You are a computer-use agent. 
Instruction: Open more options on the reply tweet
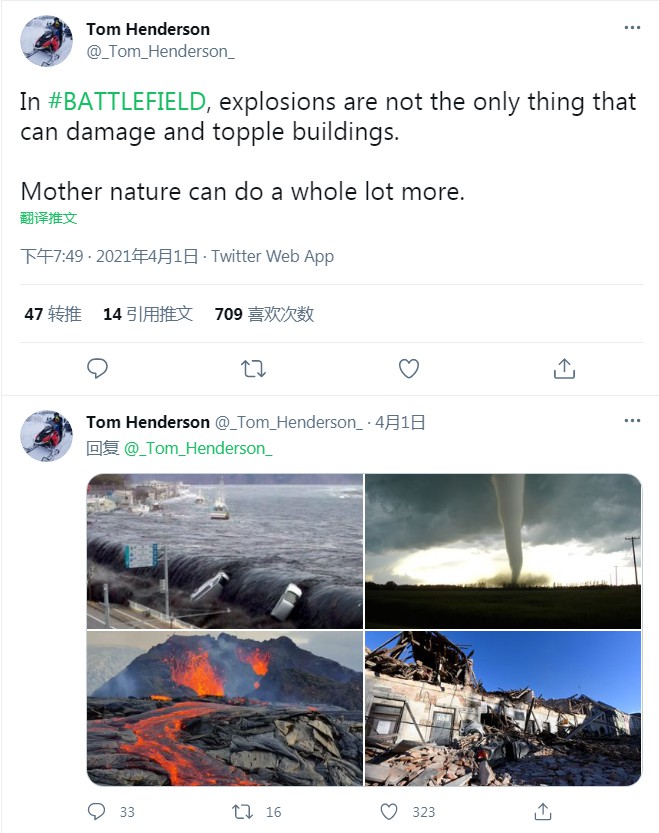(x=632, y=421)
